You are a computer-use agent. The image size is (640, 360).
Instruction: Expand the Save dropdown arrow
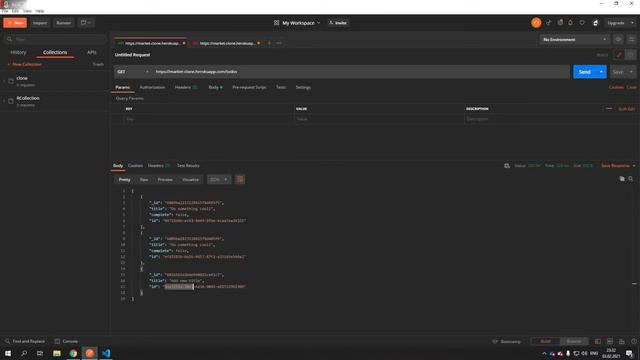[631, 72]
